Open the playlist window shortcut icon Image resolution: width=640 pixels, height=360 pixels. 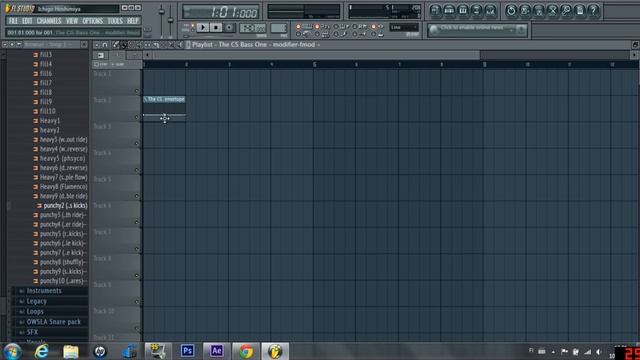click(435, 10)
